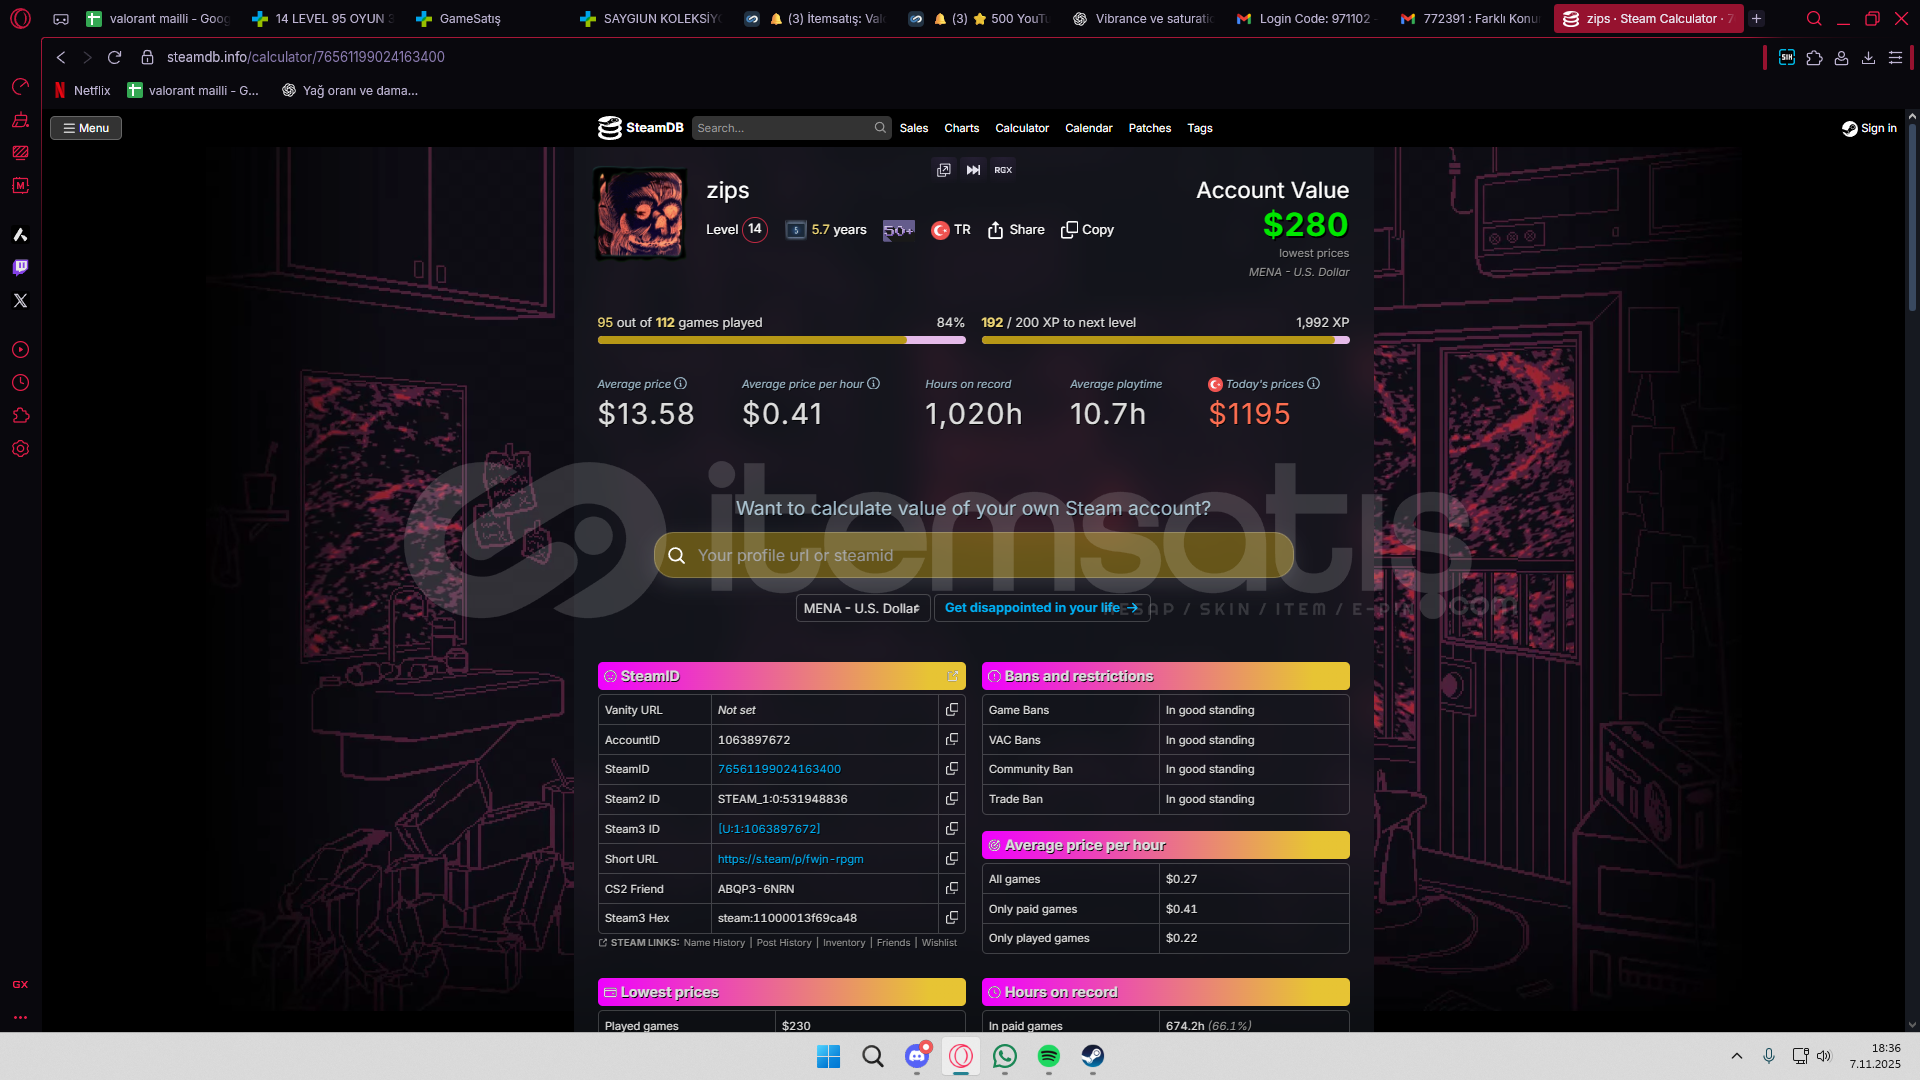Open Spotify from the Windows taskbar

point(1048,1056)
